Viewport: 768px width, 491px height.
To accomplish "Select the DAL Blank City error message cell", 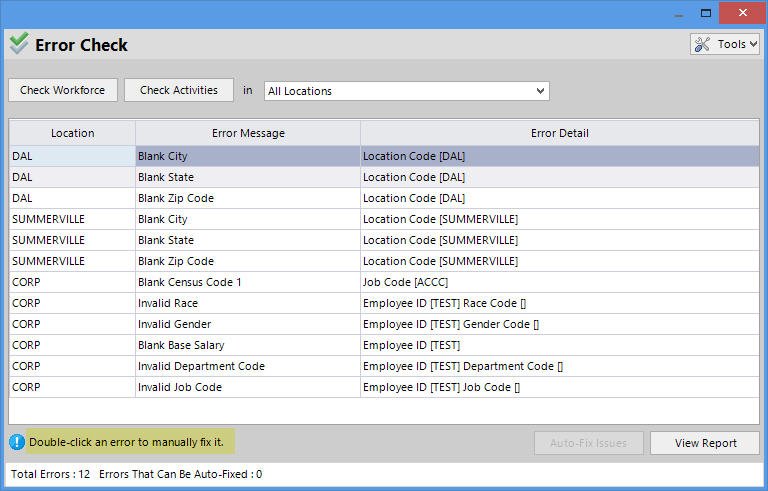I will [x=248, y=156].
